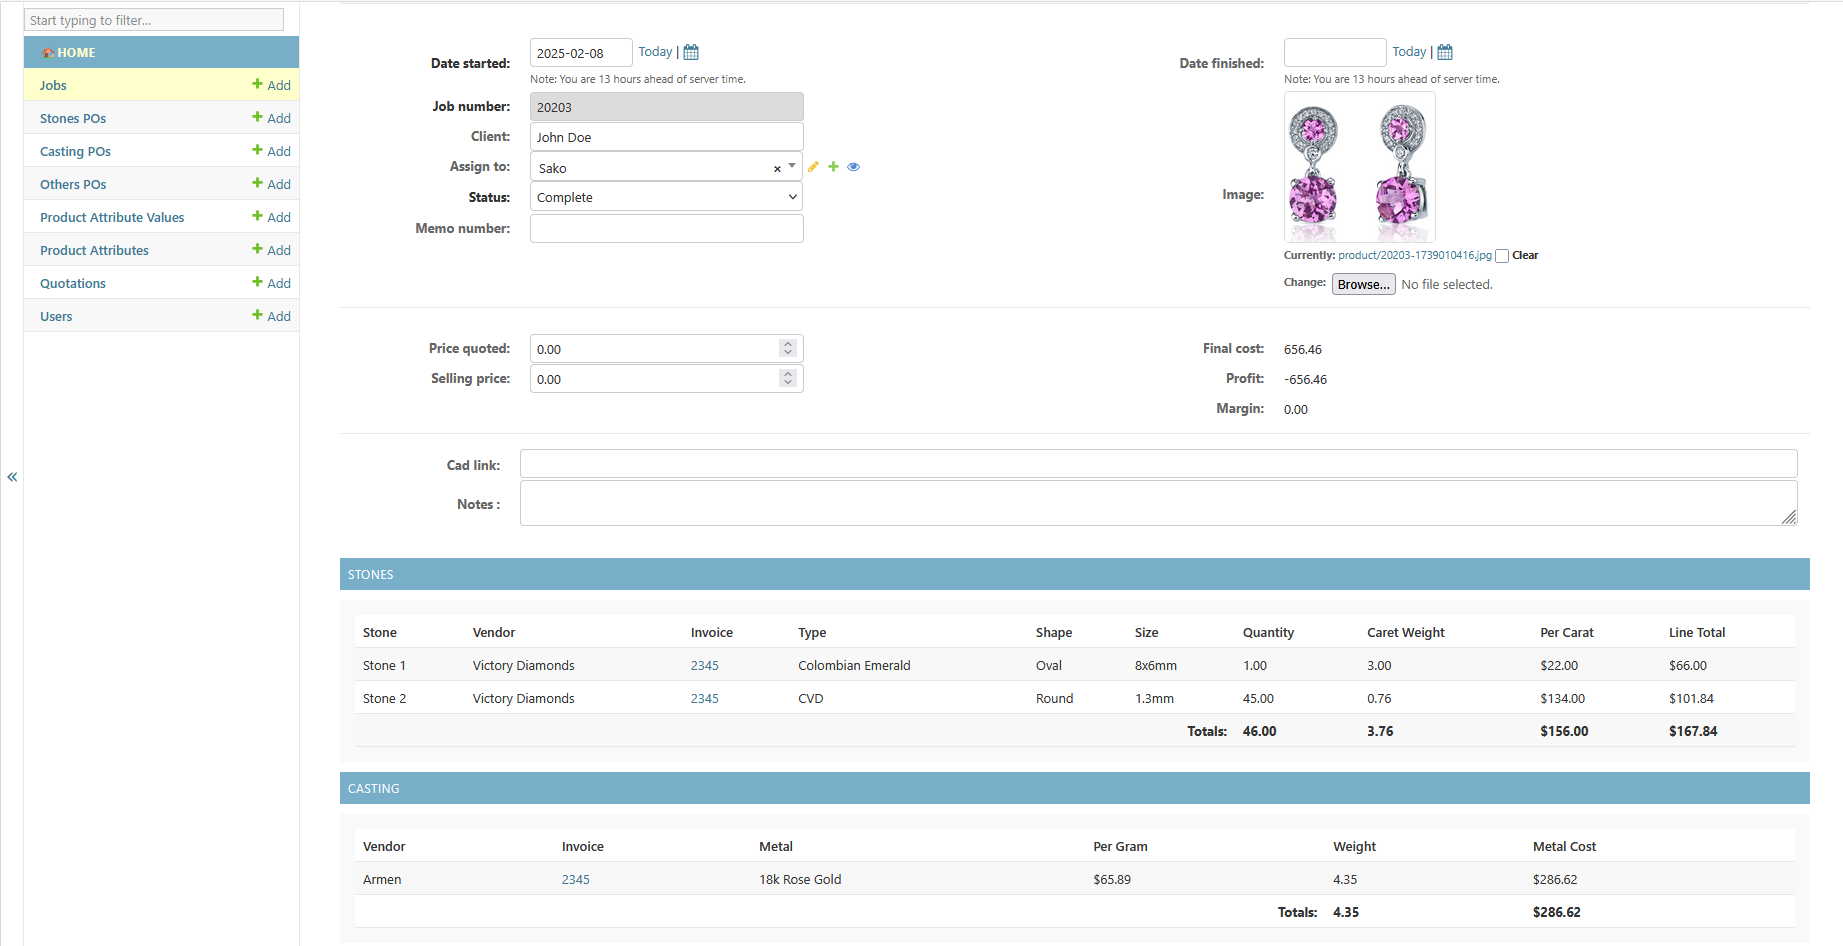Open Jobs in the sidebar

(x=53, y=85)
